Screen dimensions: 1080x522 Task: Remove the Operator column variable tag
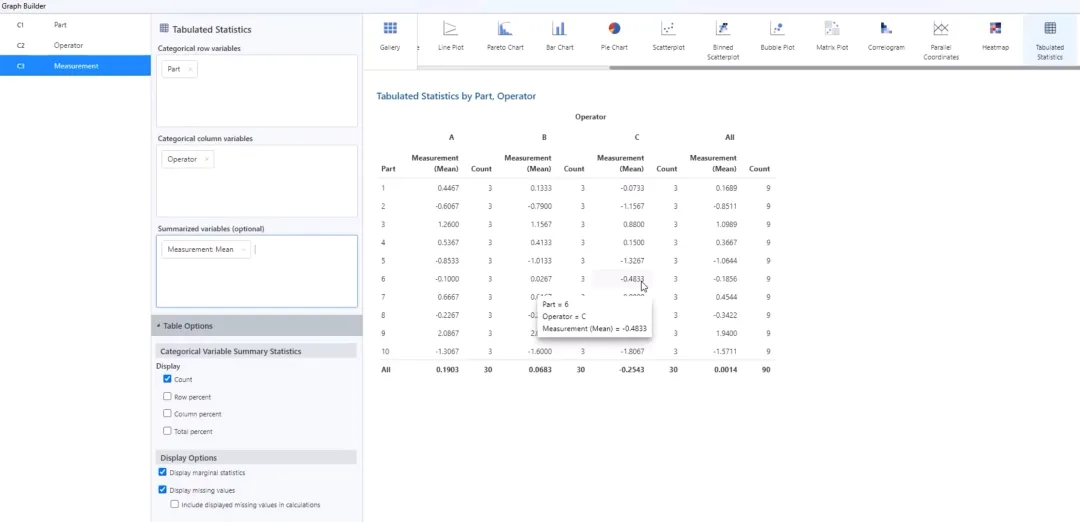[x=207, y=159]
